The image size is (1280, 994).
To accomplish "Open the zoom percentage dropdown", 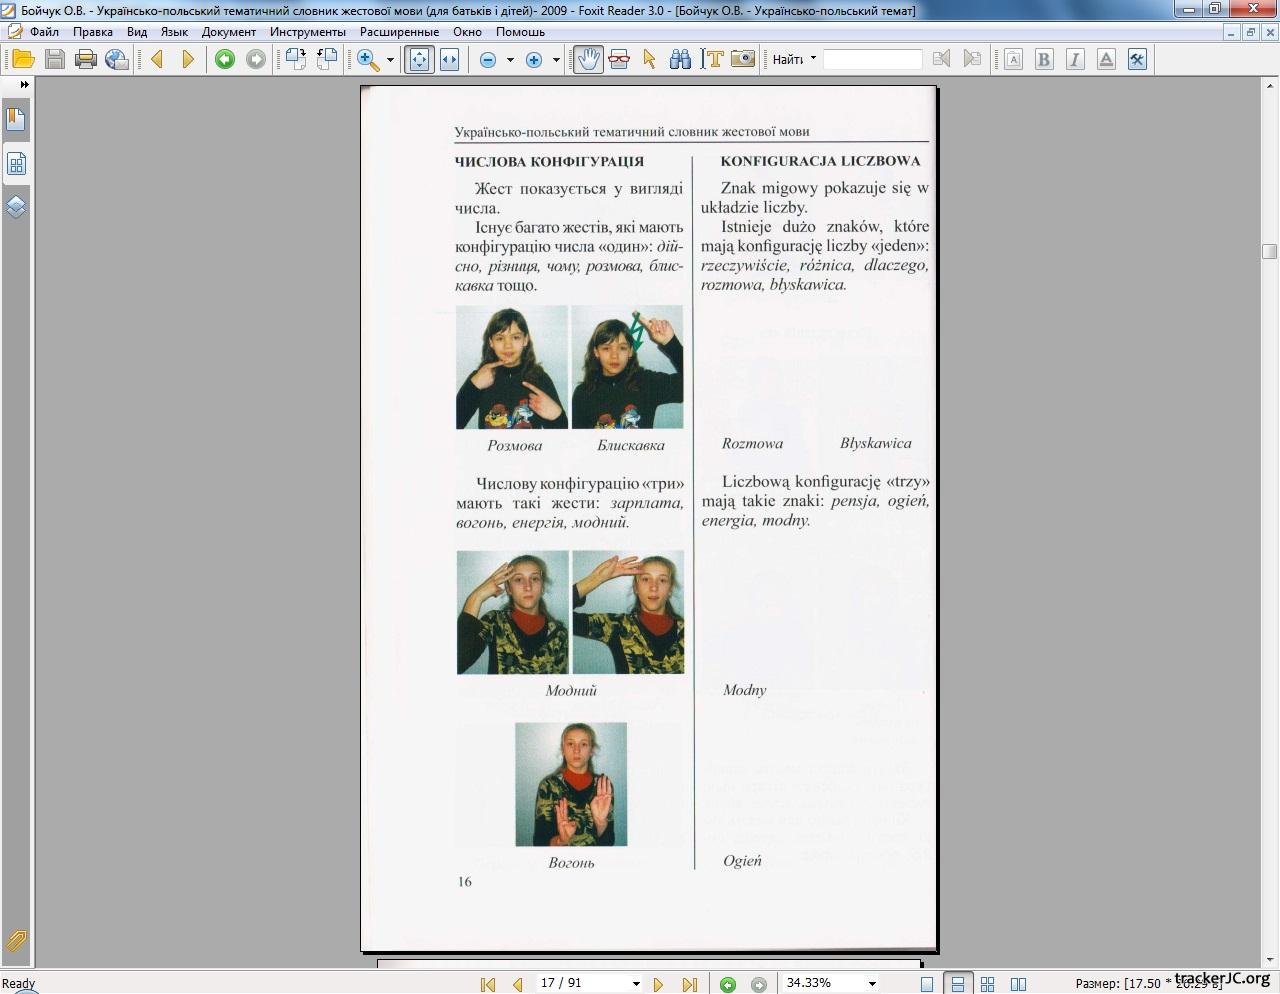I will (x=872, y=984).
